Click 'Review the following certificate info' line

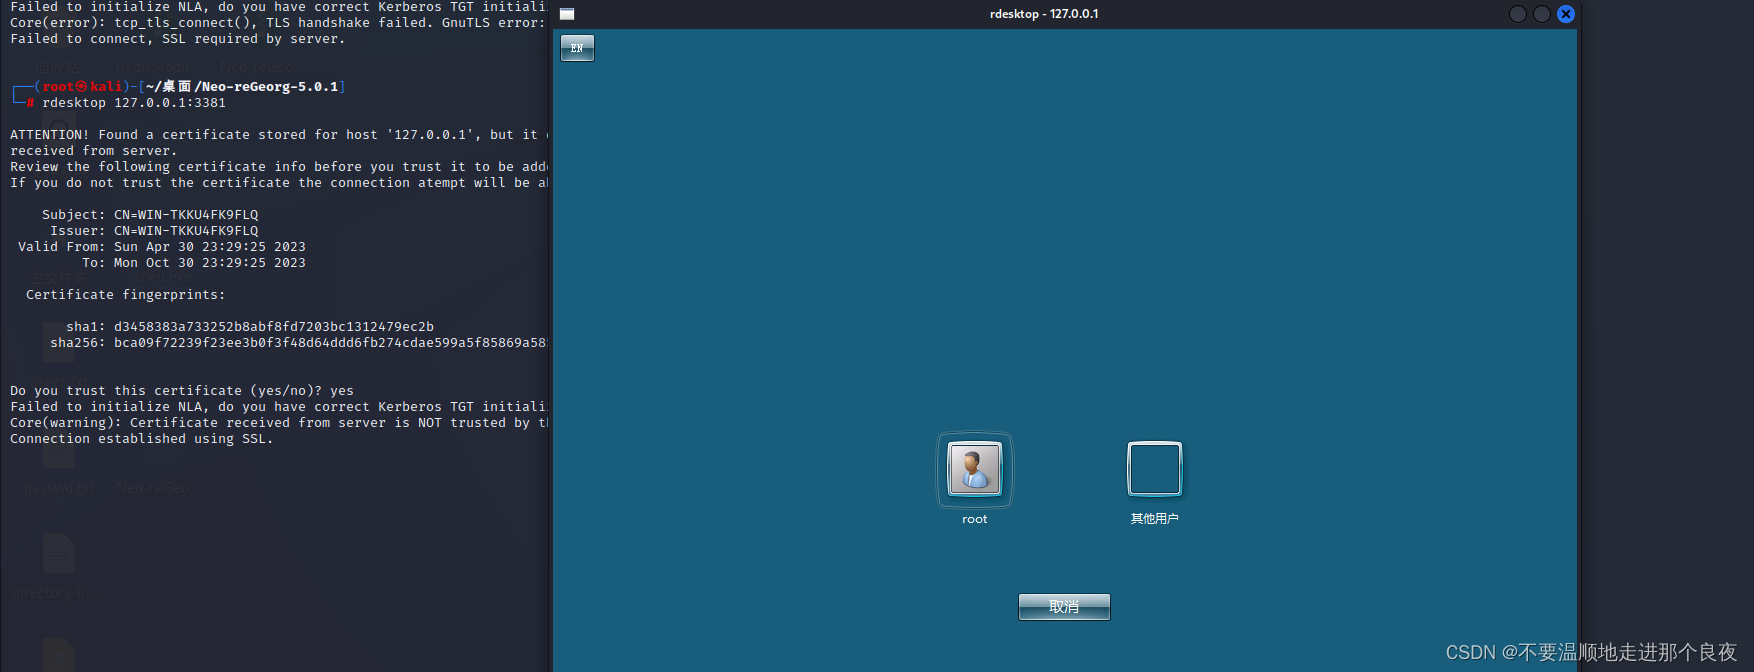pyautogui.click(x=279, y=167)
